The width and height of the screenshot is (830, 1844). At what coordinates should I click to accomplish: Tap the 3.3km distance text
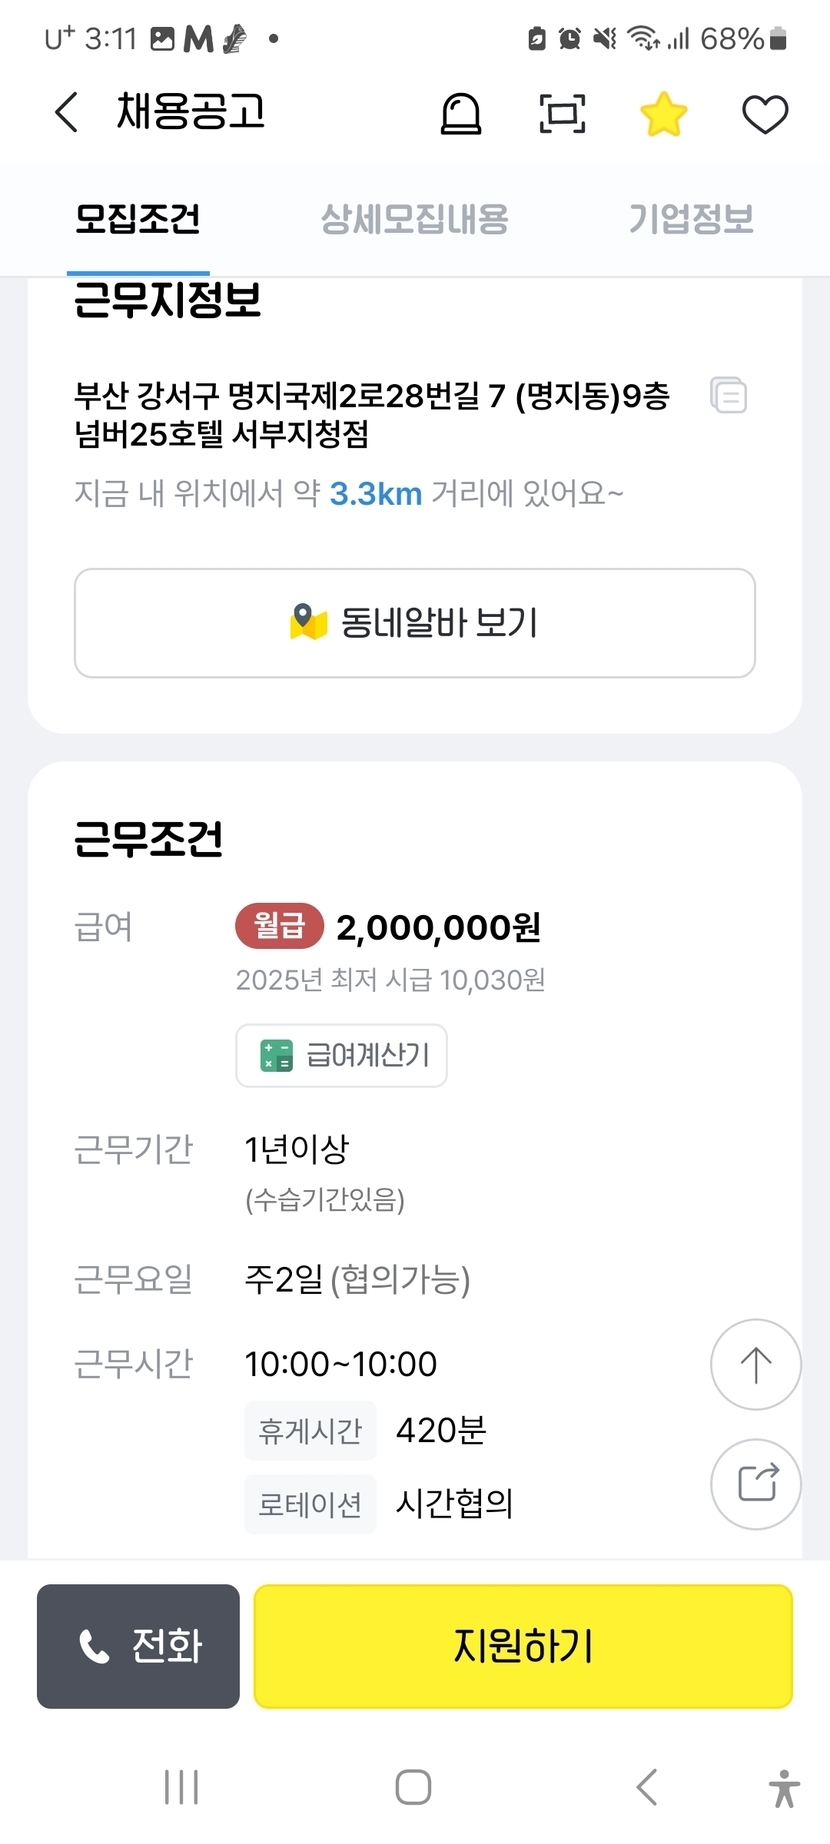(376, 494)
